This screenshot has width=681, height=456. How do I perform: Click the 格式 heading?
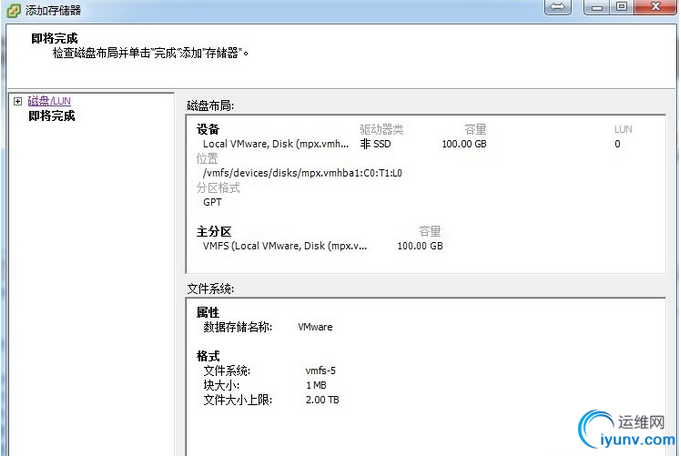click(208, 356)
